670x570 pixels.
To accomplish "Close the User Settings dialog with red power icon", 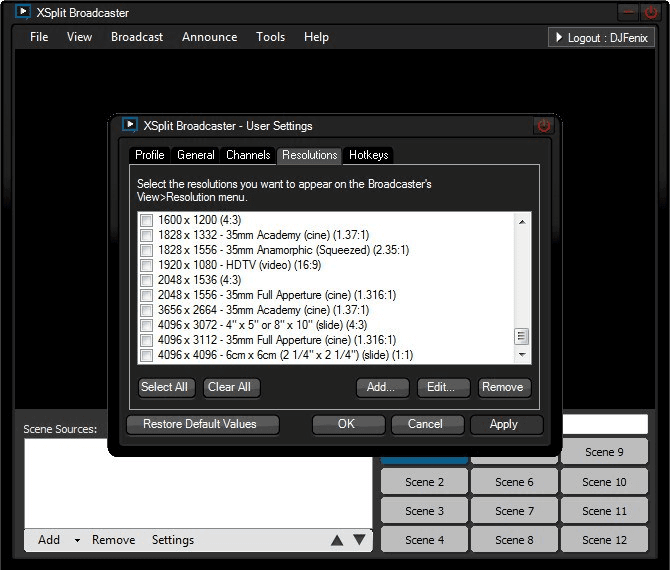I will (544, 126).
